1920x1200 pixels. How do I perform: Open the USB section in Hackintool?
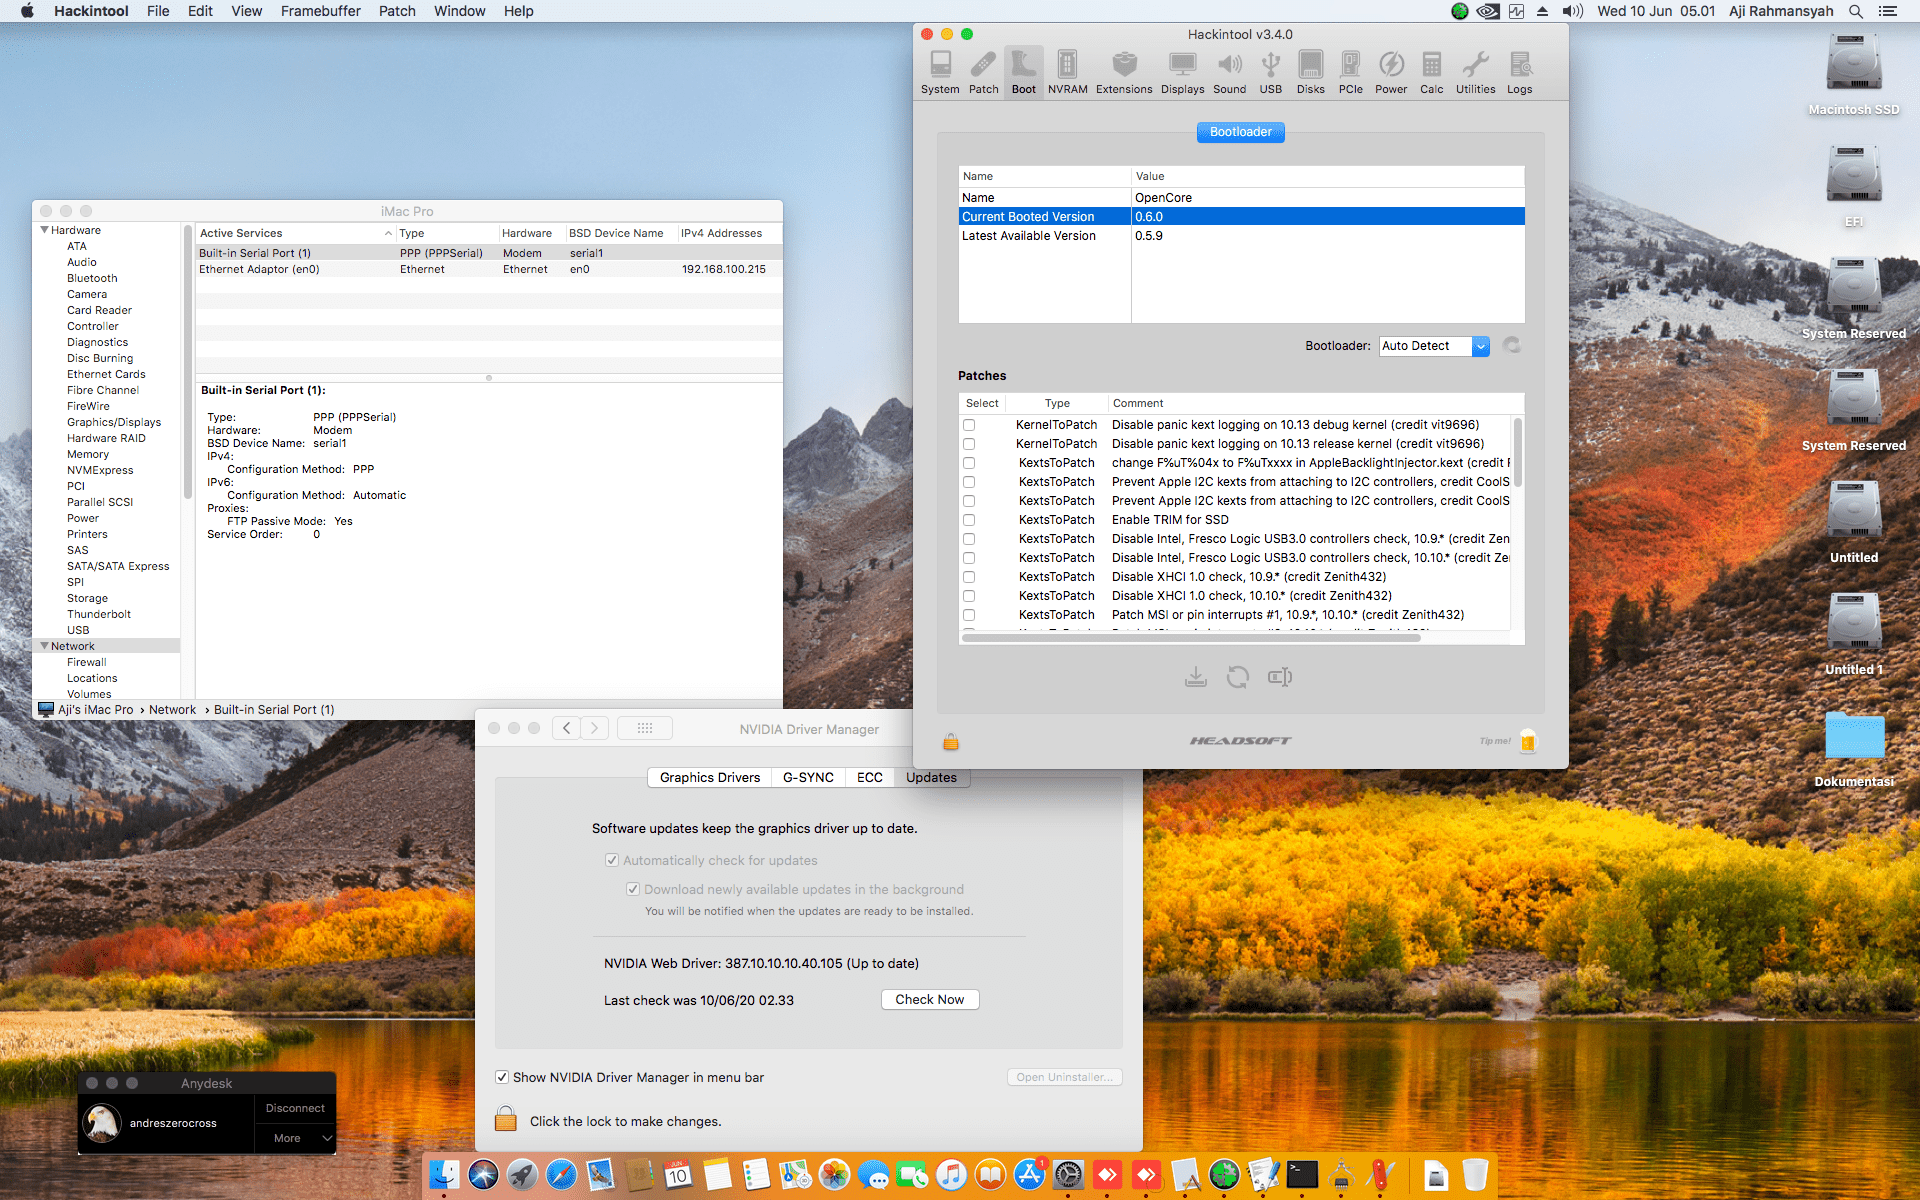click(1271, 73)
